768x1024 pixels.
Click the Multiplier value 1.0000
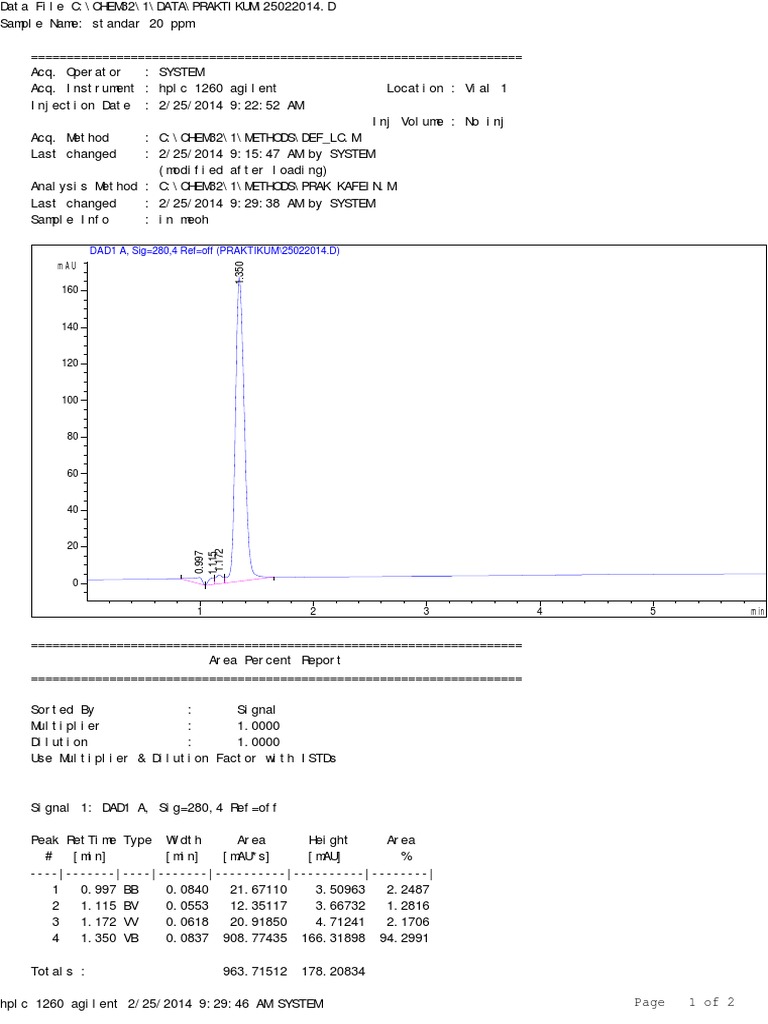[x=259, y=726]
